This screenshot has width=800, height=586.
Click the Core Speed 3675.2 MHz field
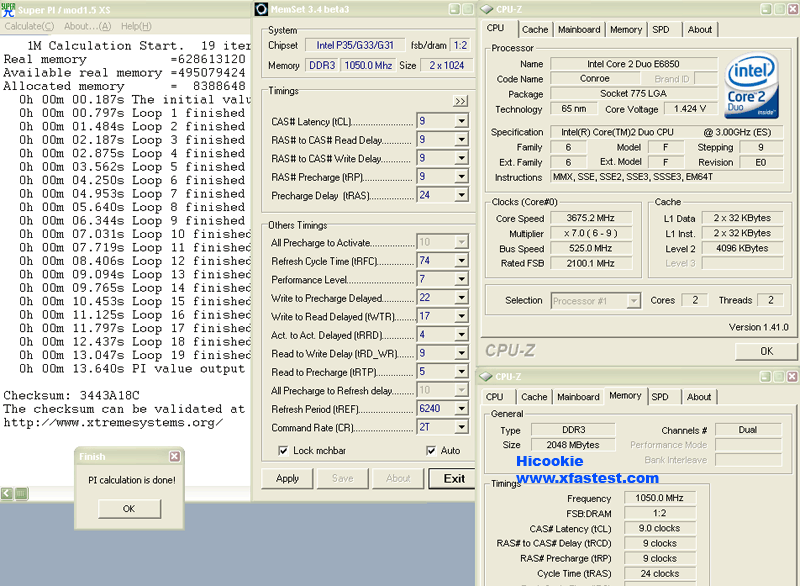click(x=591, y=218)
